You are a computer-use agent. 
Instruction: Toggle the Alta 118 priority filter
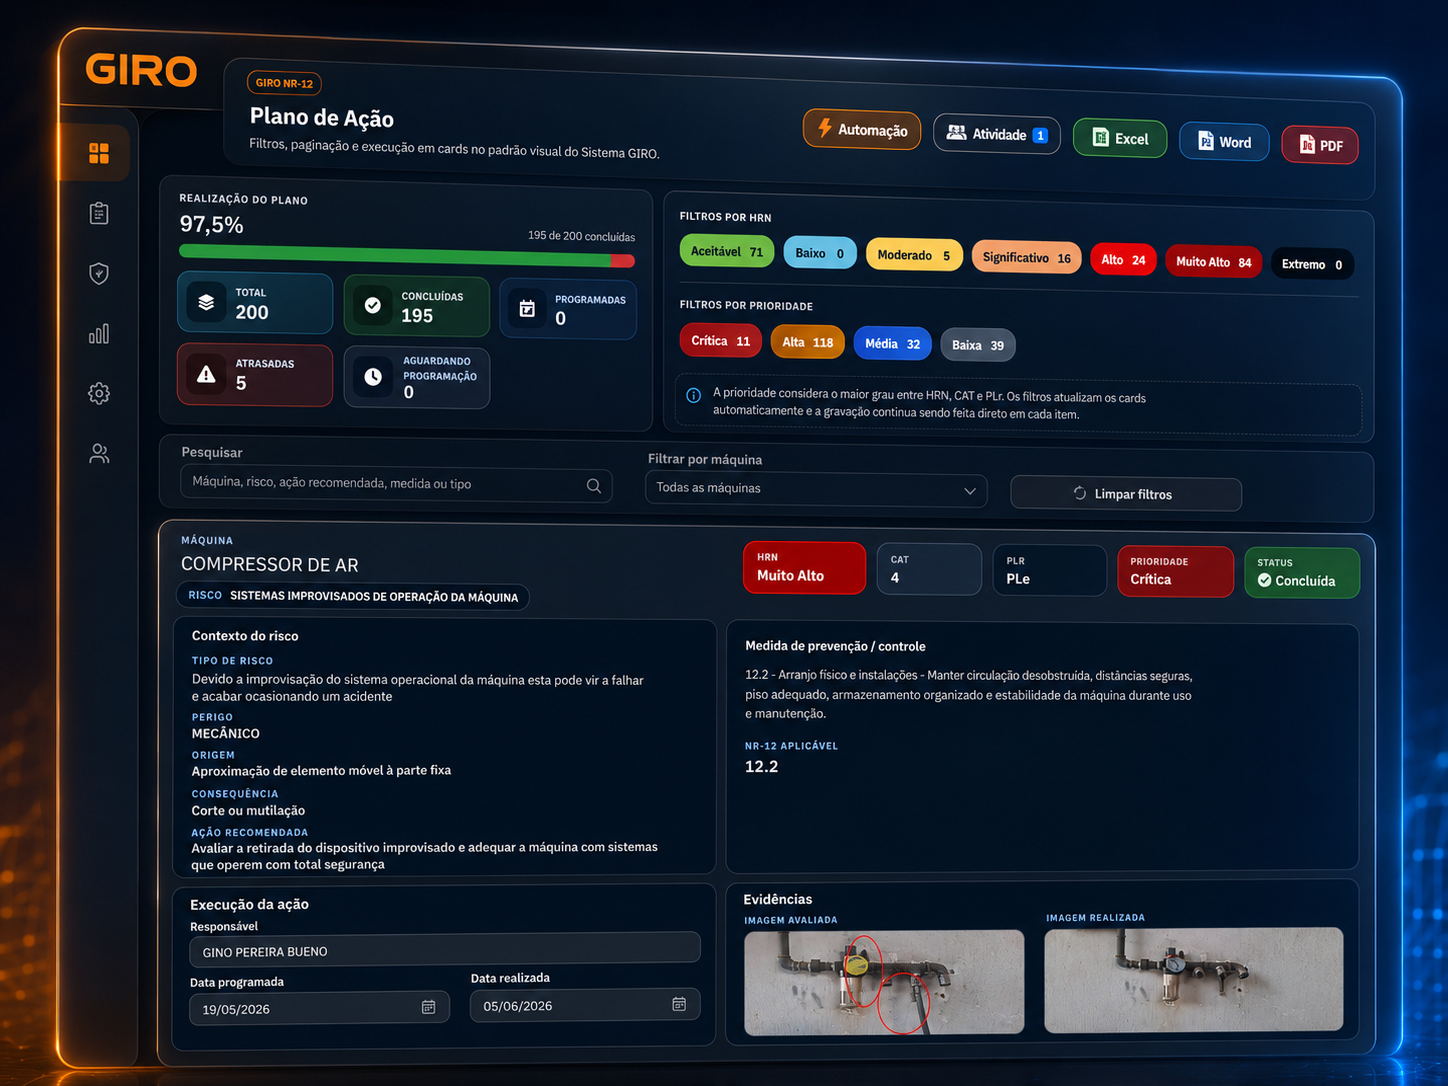807,342
